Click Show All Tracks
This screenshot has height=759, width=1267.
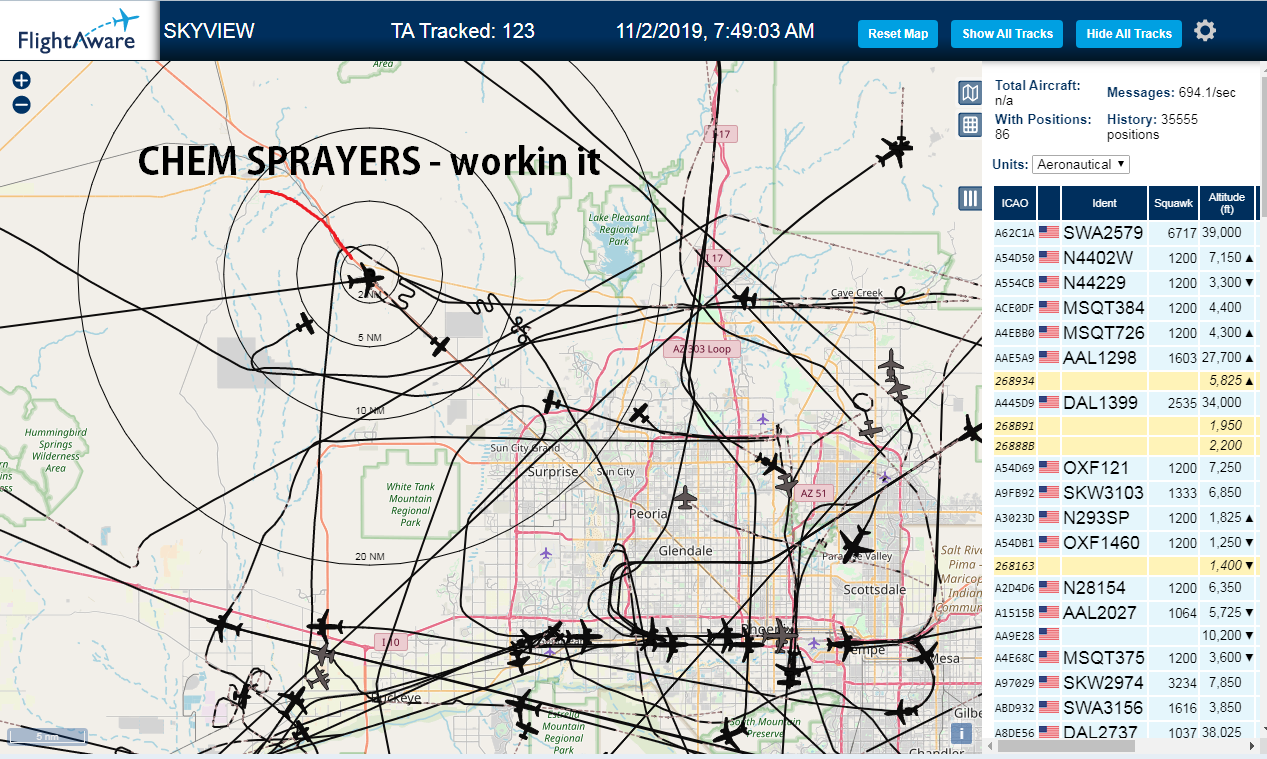1007,34
